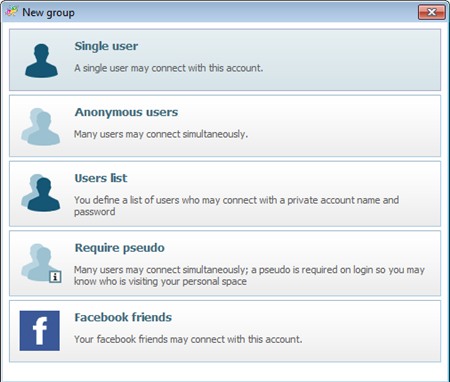Click text "Many users may connect simultaneously."
450x382 pixels.
tap(161, 134)
